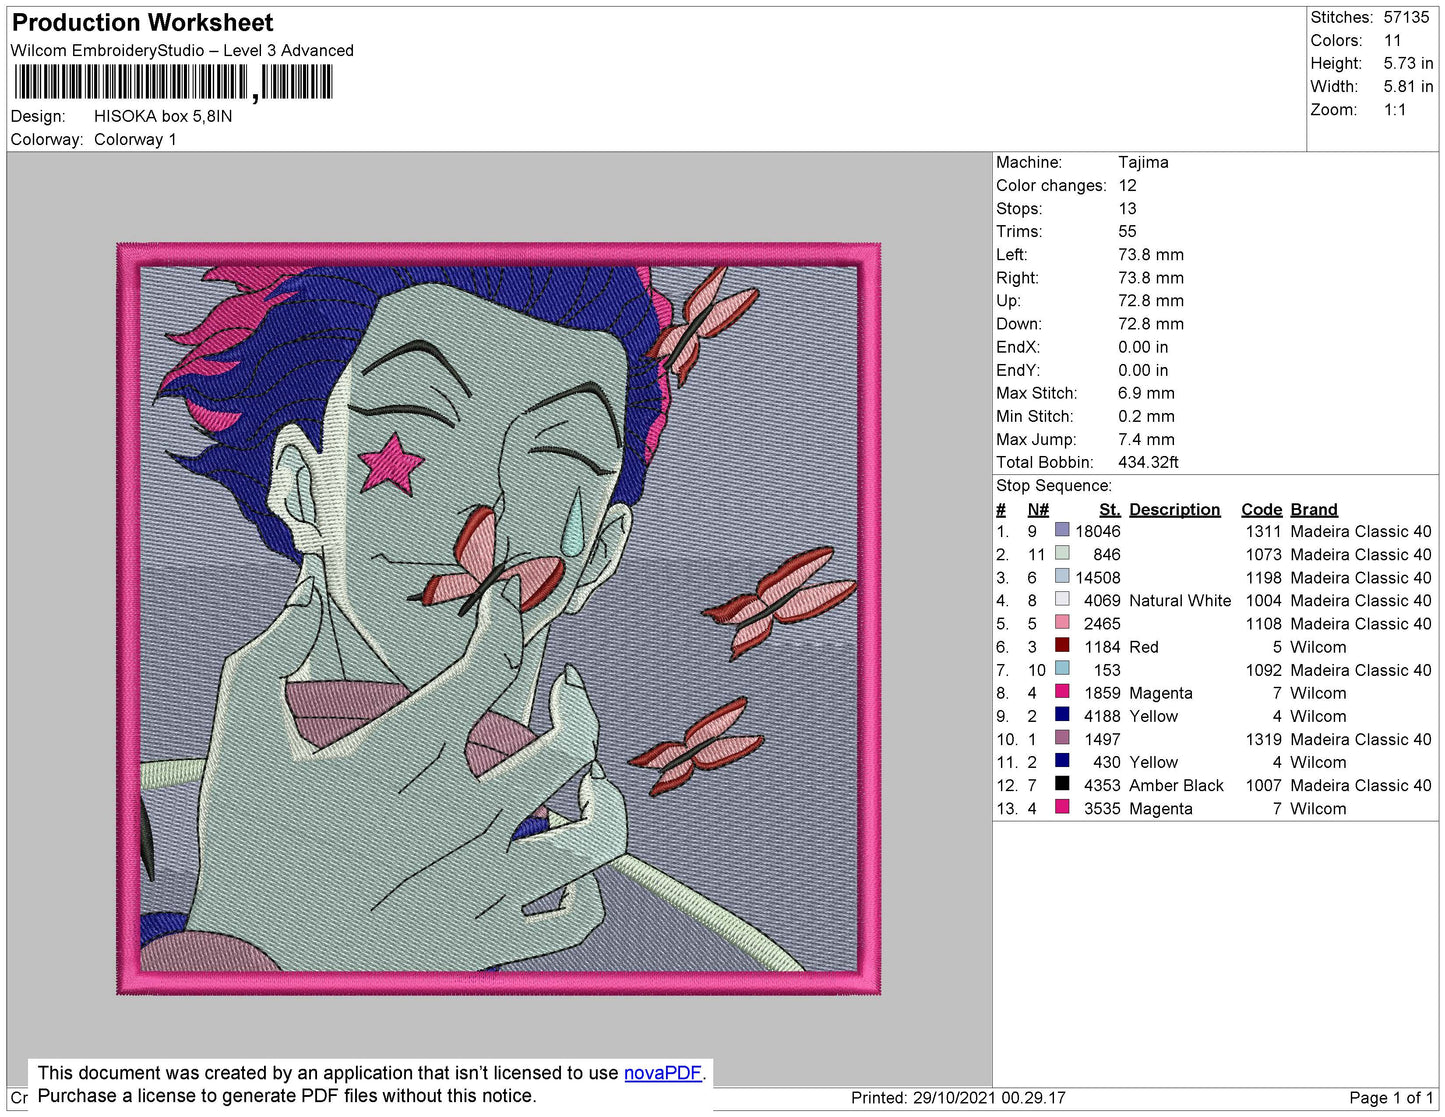Click the Red description in stop 6

1144,647
